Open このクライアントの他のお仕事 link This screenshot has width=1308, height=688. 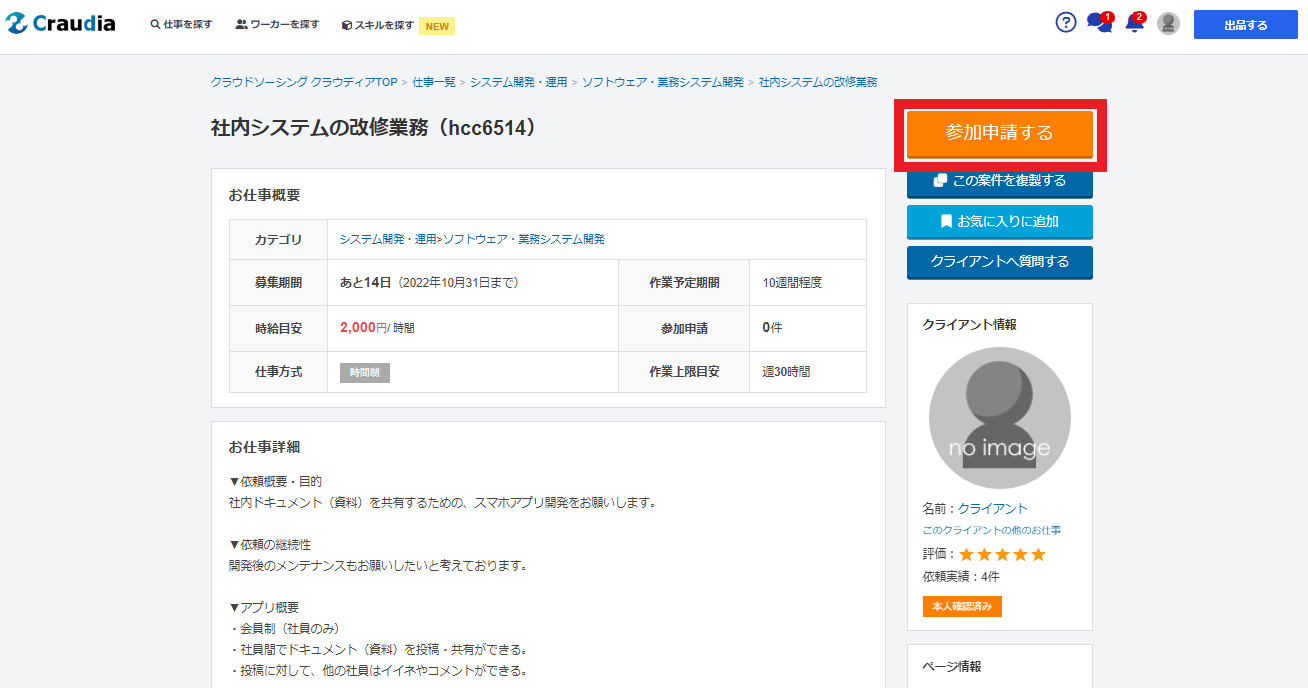[991, 530]
